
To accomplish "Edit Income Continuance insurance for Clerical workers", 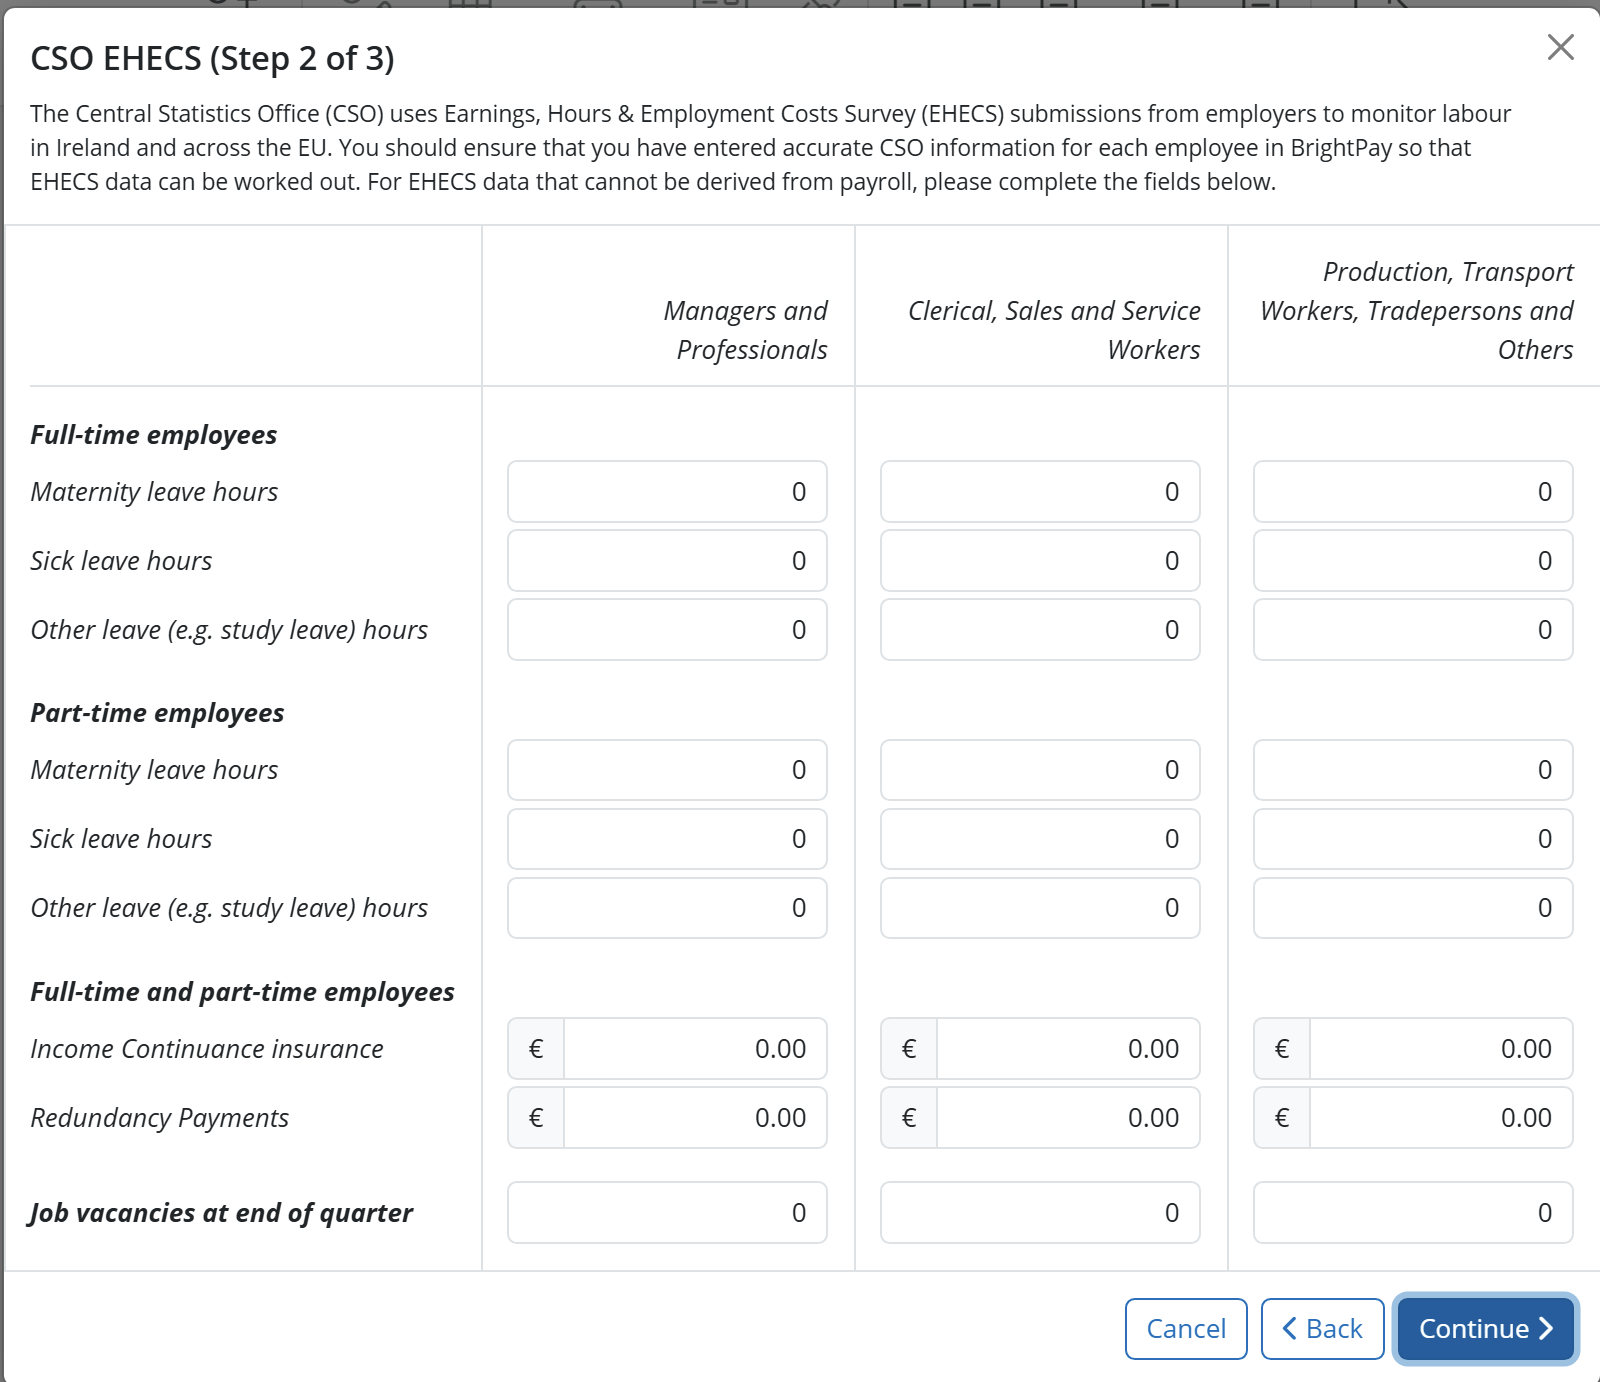I will (1068, 1048).
